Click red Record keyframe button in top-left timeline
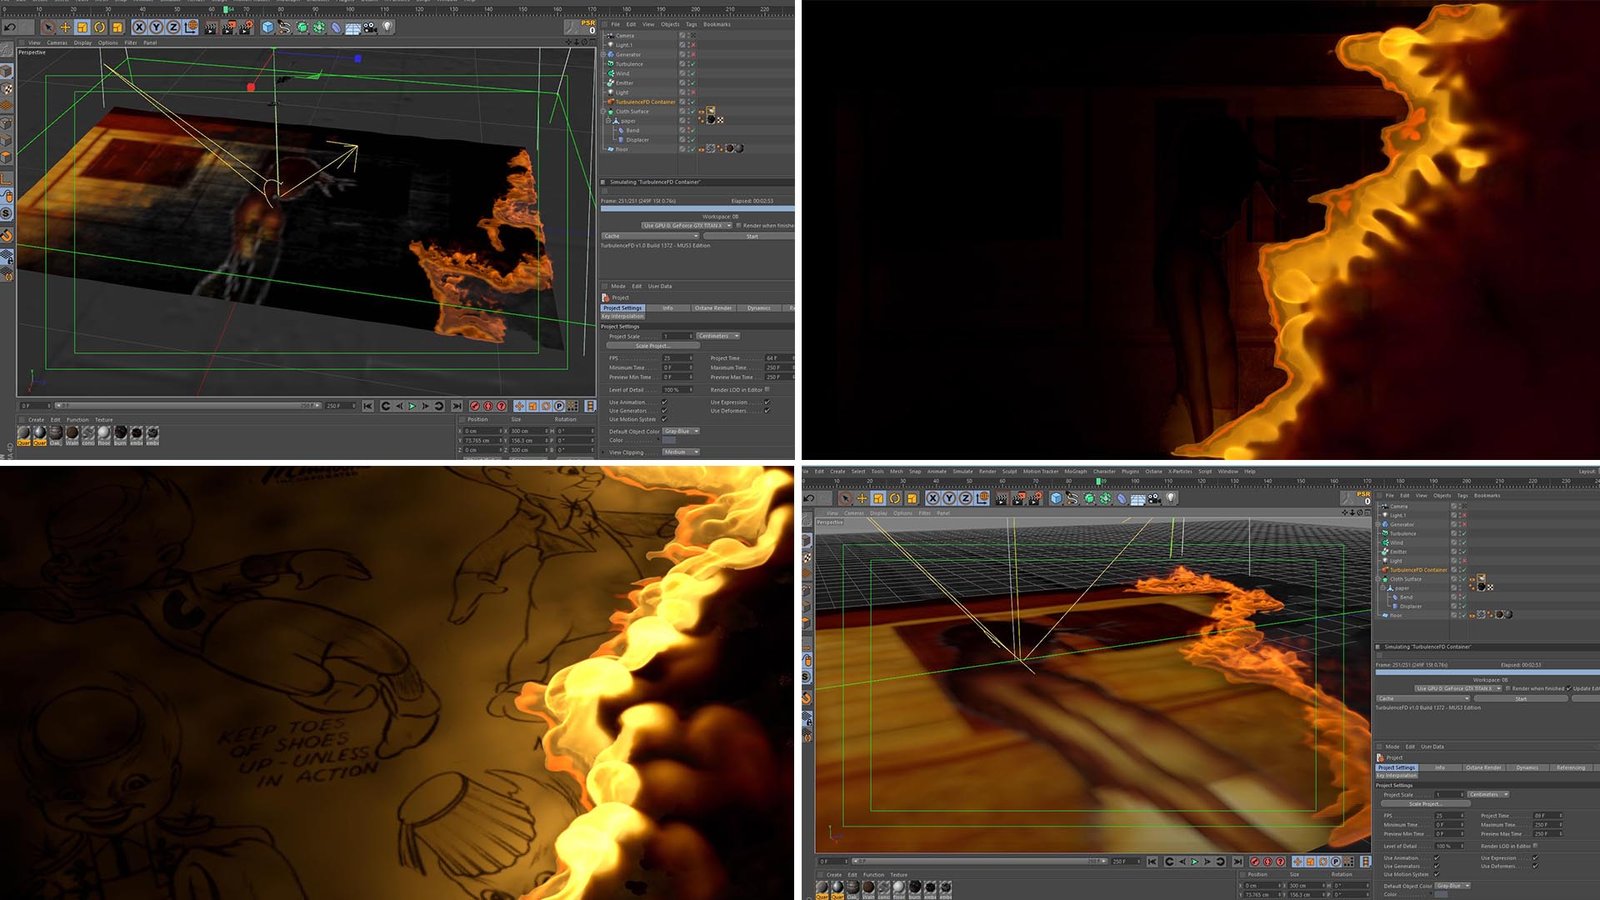Image resolution: width=1600 pixels, height=900 pixels. (x=475, y=406)
